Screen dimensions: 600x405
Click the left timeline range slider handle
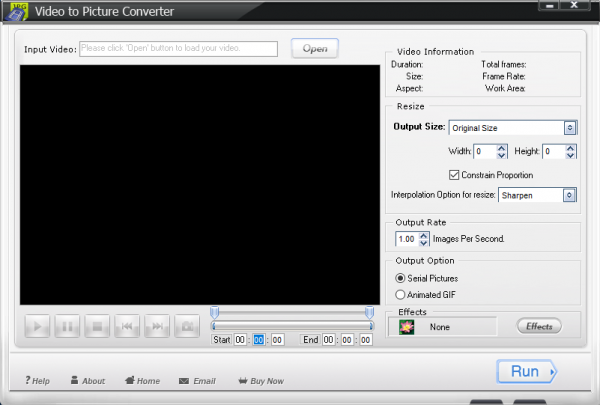click(x=214, y=312)
